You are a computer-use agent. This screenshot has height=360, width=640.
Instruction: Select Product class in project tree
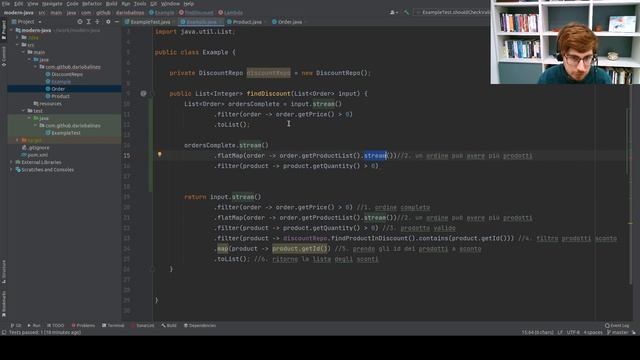tap(58, 96)
